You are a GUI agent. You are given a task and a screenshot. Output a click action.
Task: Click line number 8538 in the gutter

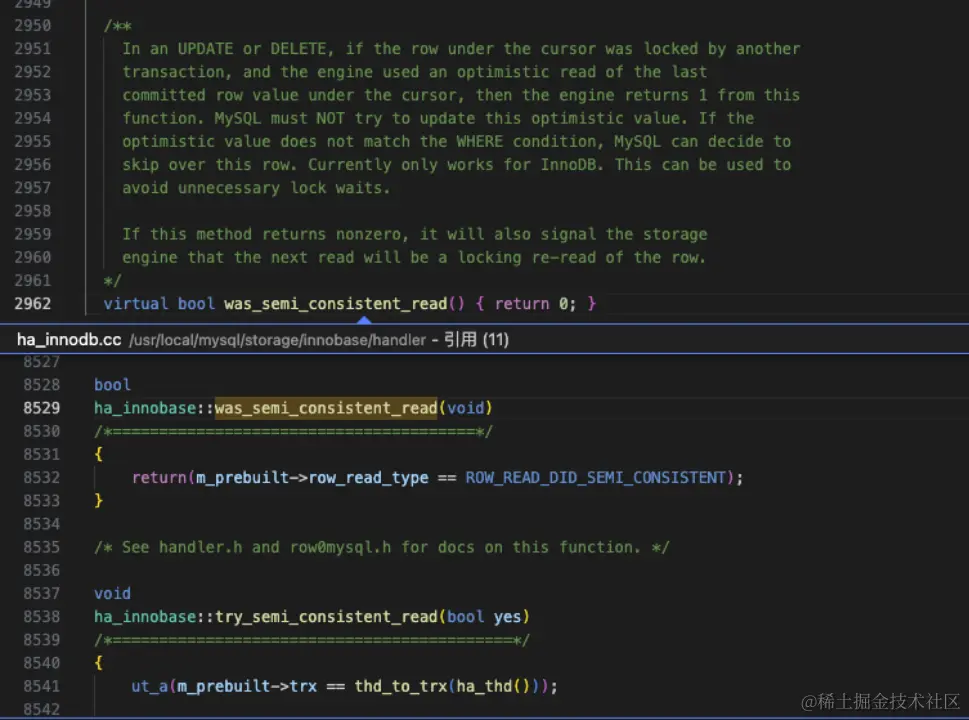click(x=41, y=617)
